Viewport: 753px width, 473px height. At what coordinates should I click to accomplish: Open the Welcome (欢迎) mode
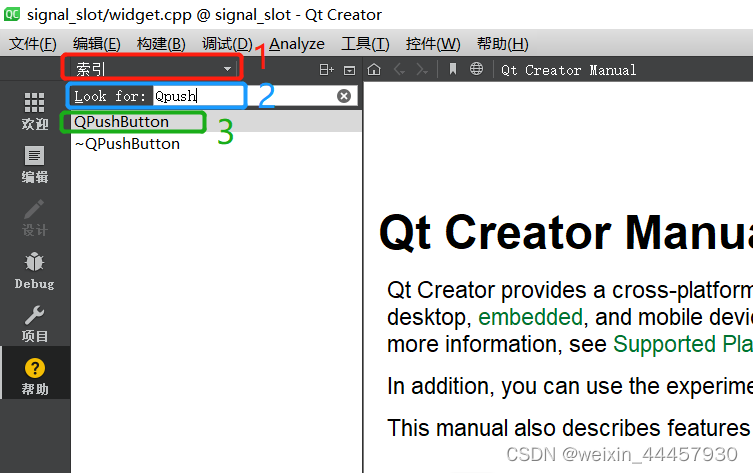tap(35, 111)
